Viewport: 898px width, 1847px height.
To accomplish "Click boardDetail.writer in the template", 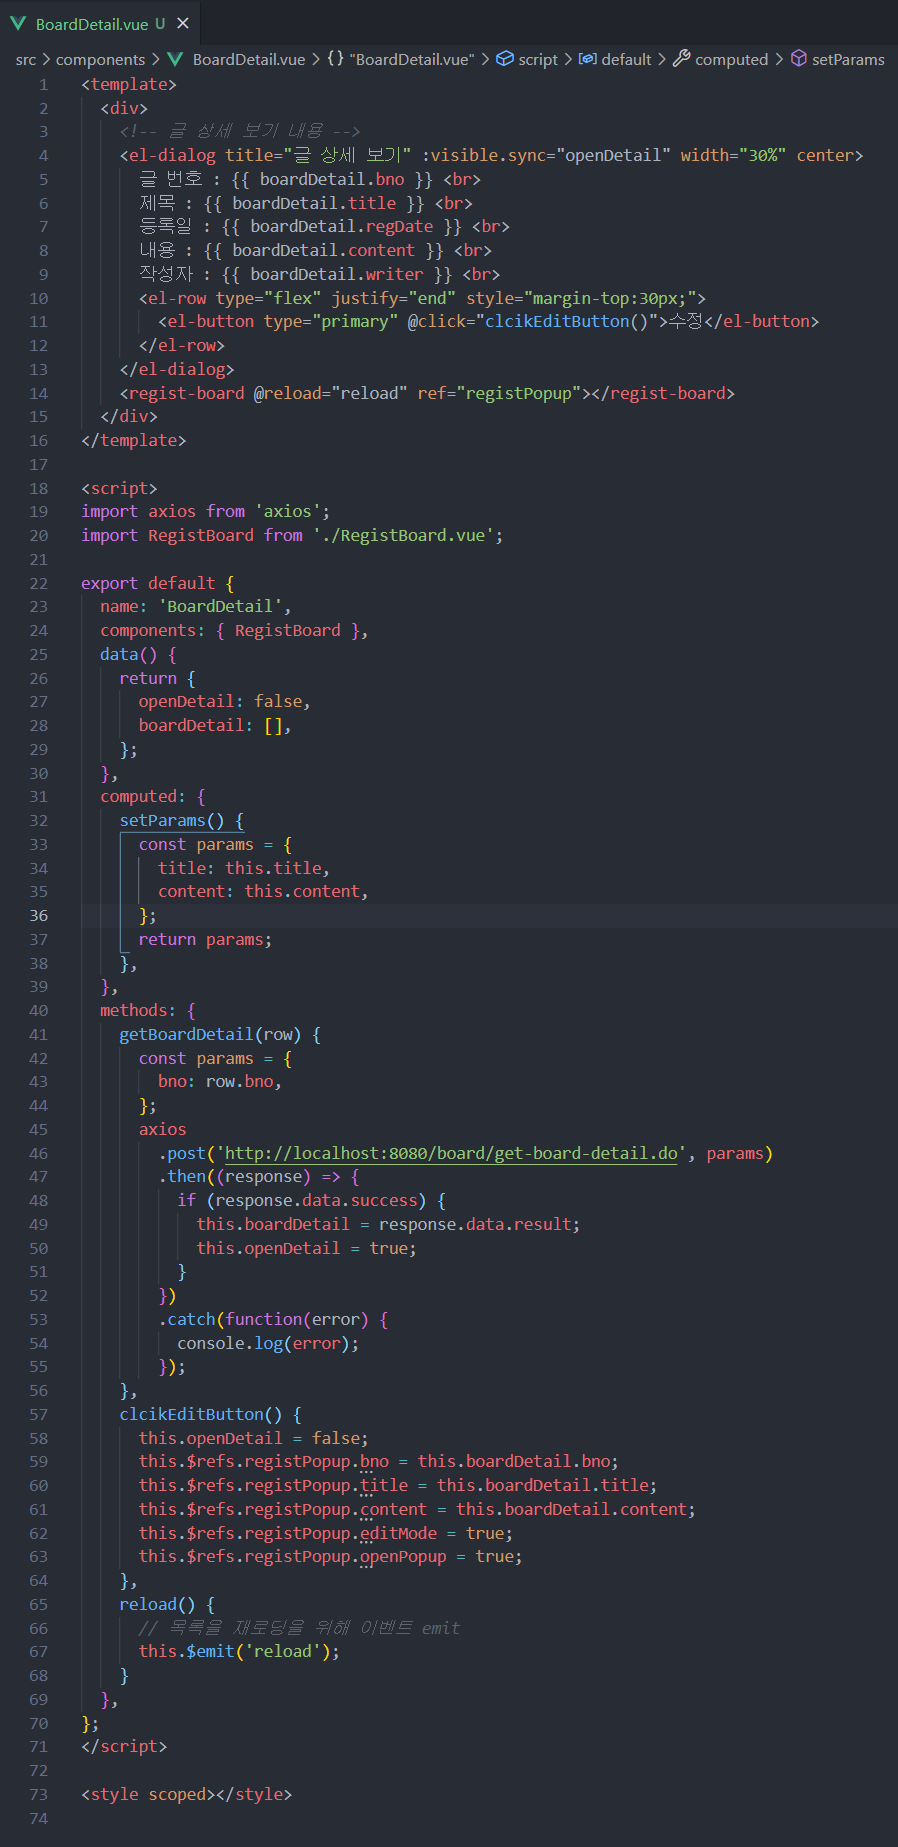I will click(337, 274).
